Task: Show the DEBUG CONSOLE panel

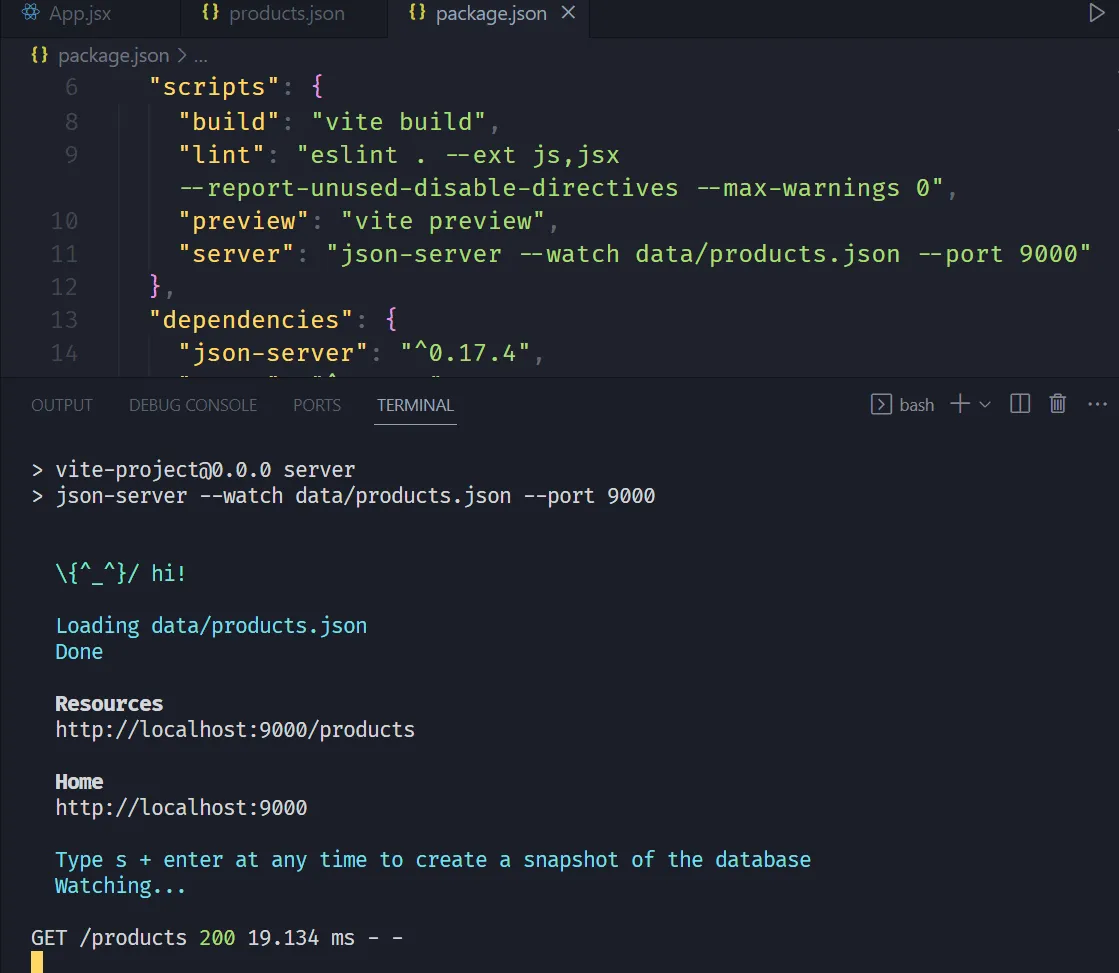Action: click(193, 405)
